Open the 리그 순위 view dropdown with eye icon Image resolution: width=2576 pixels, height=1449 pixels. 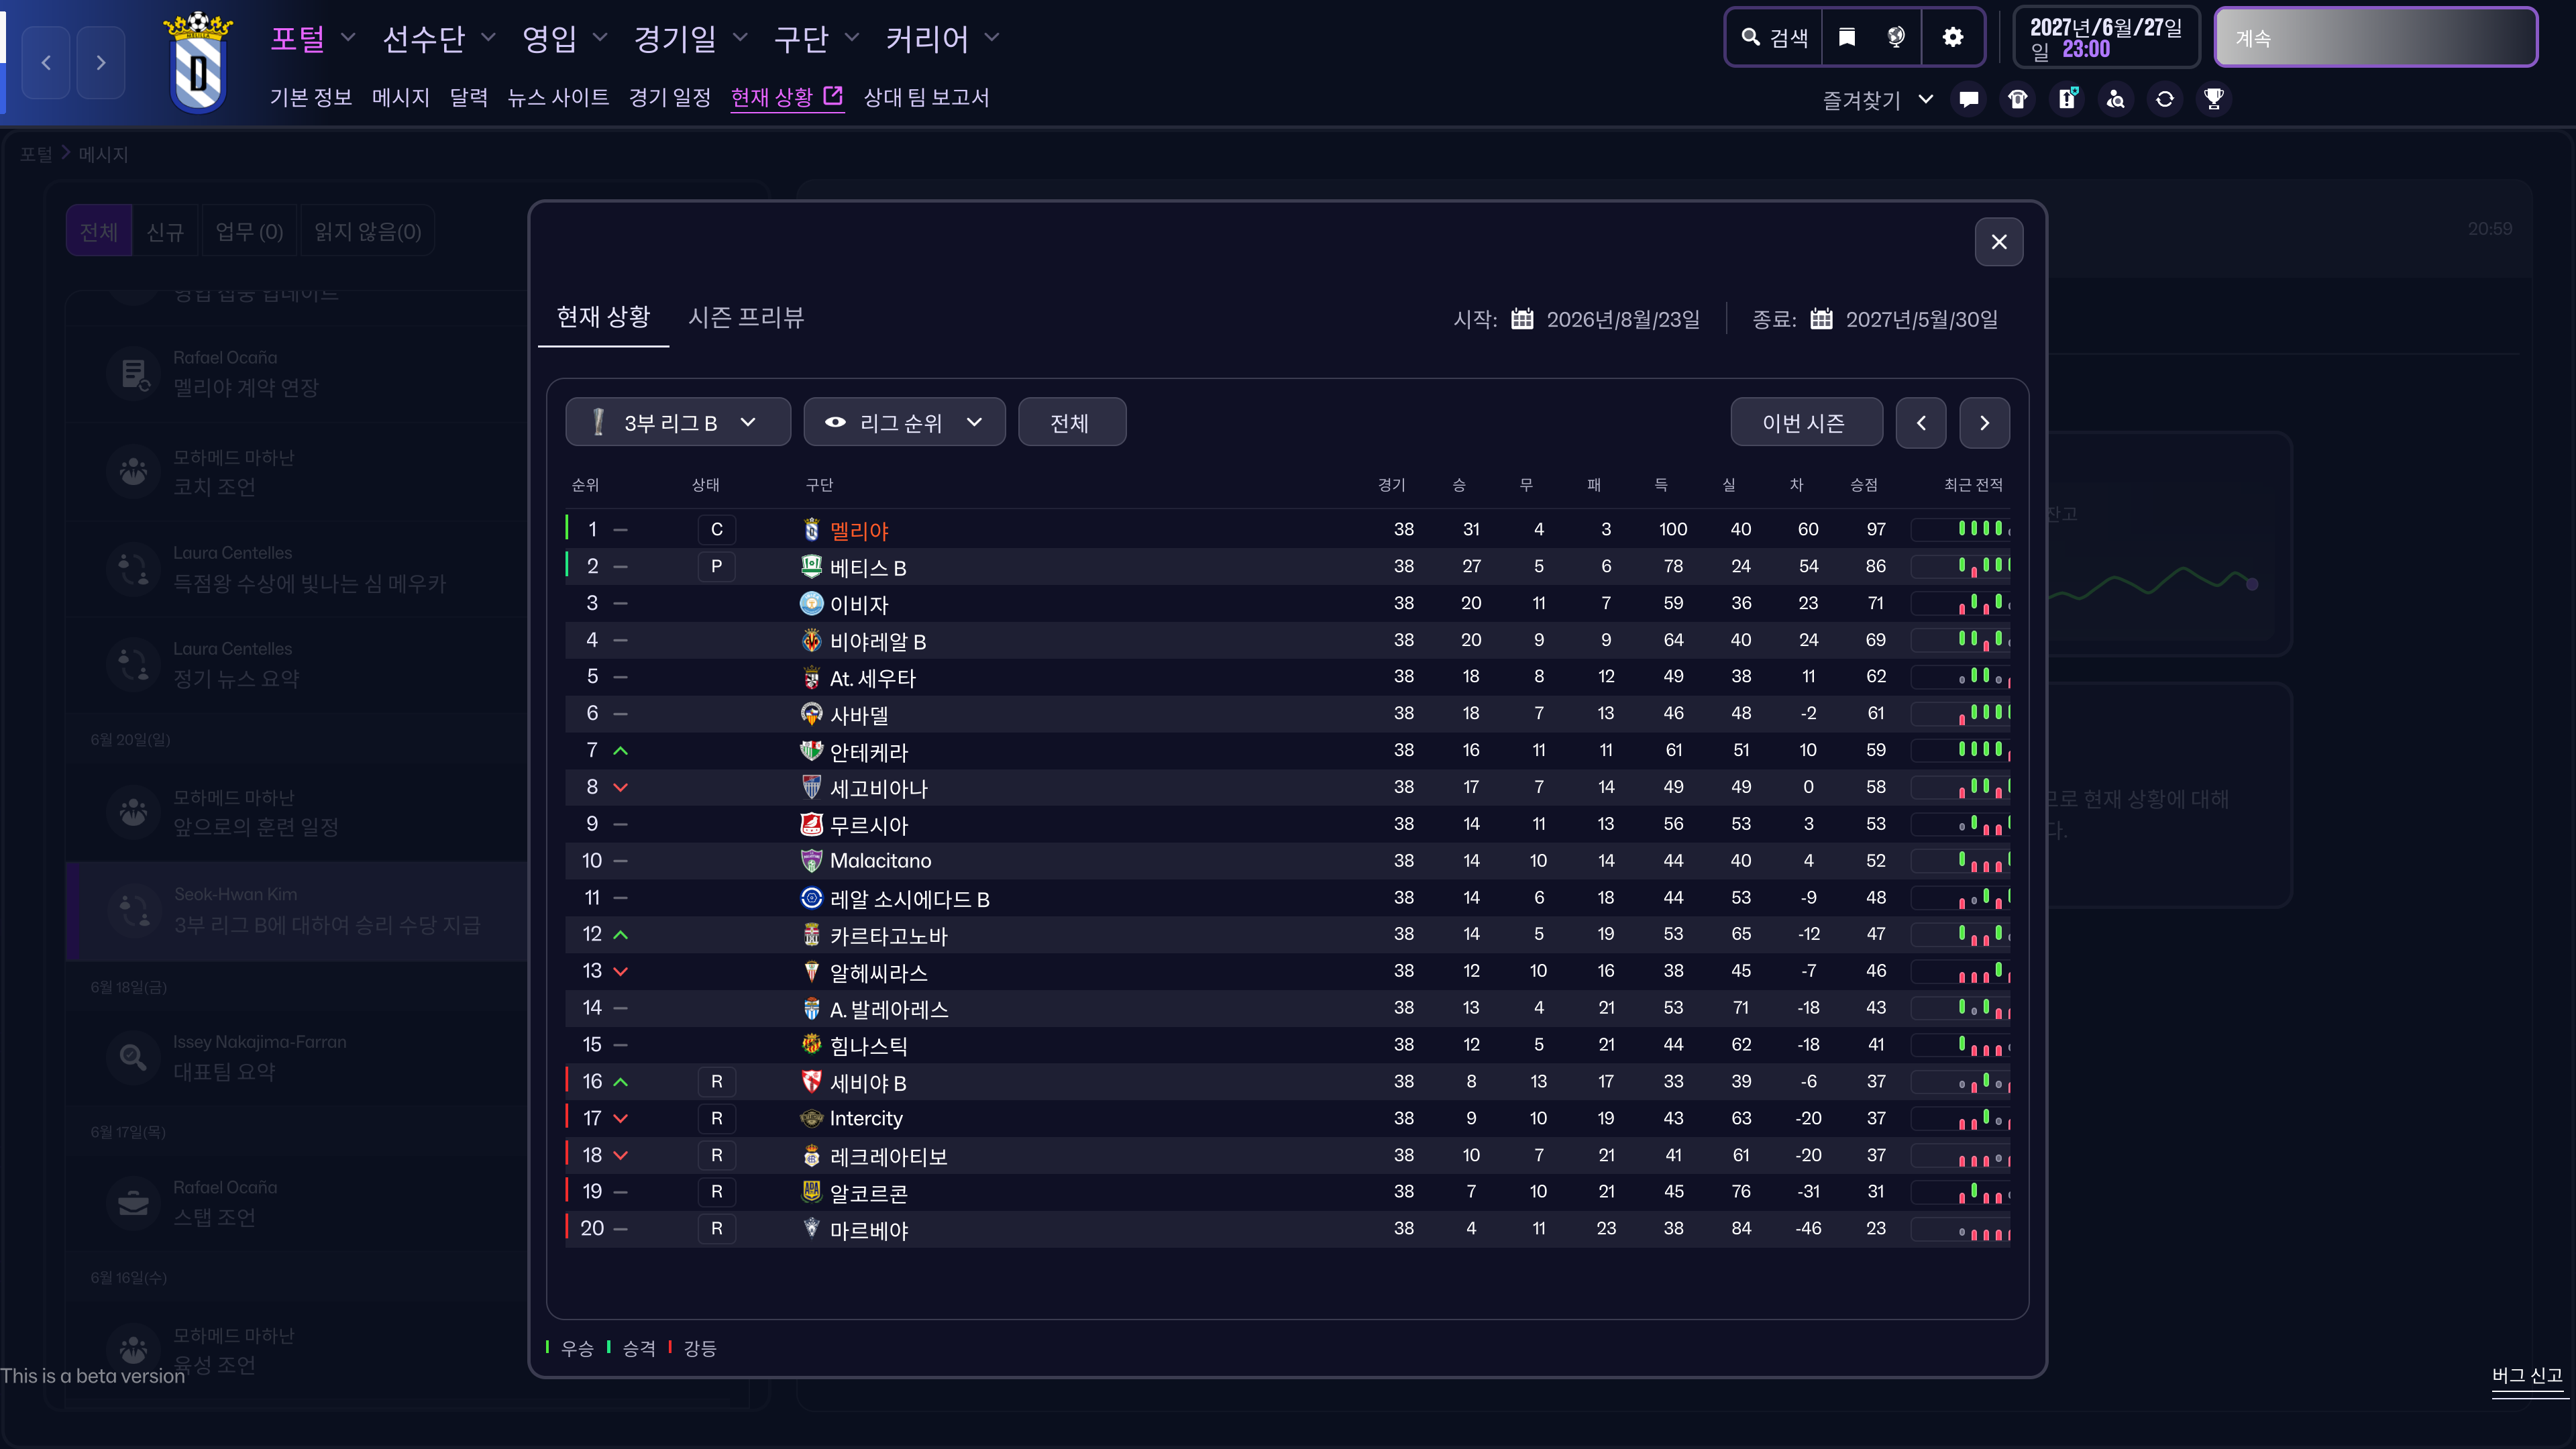[x=903, y=423]
